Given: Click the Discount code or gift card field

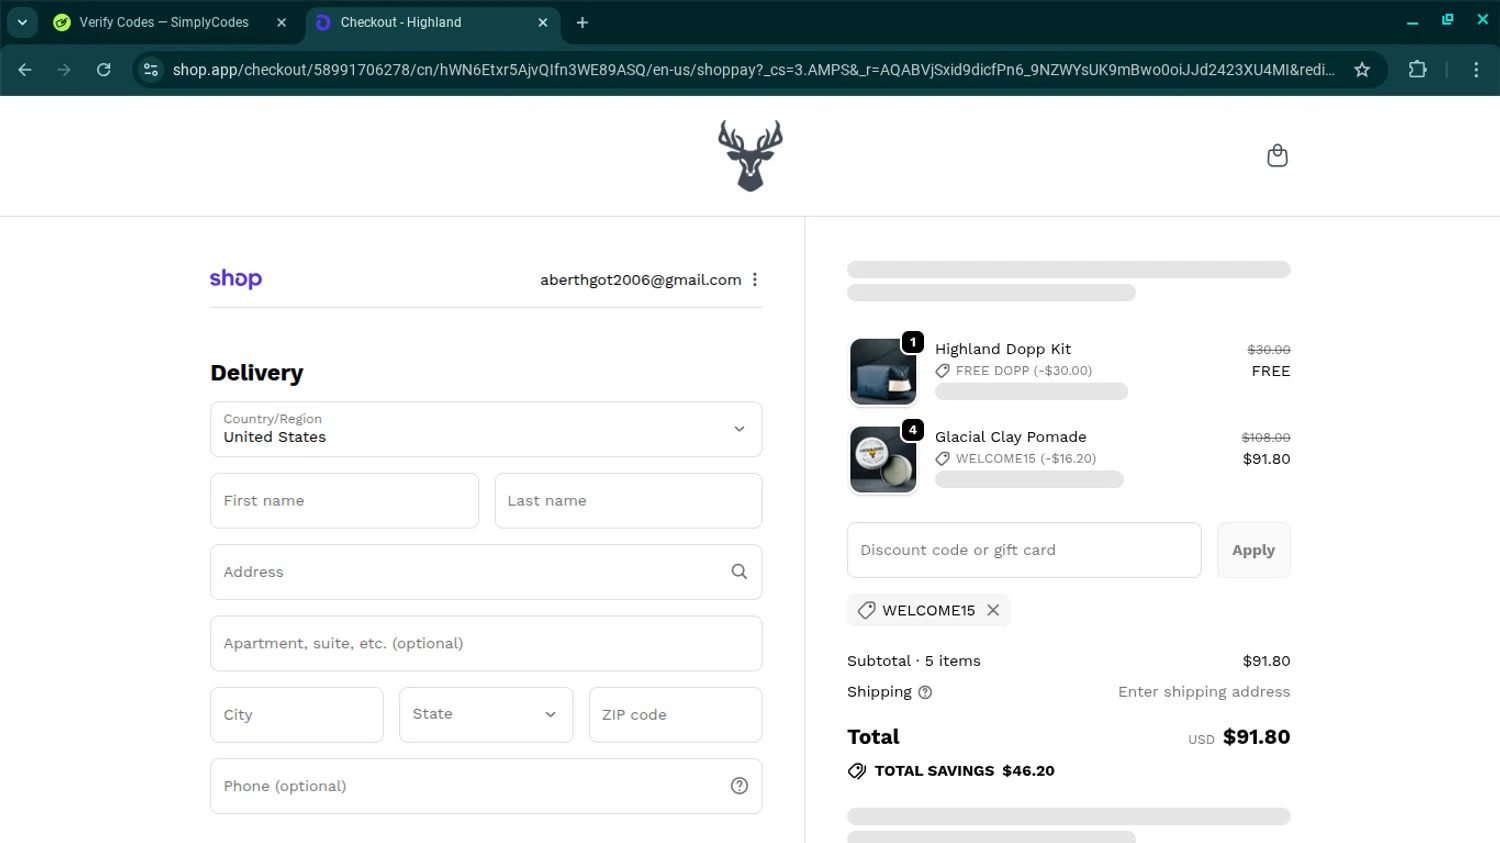Looking at the screenshot, I should click(1024, 550).
